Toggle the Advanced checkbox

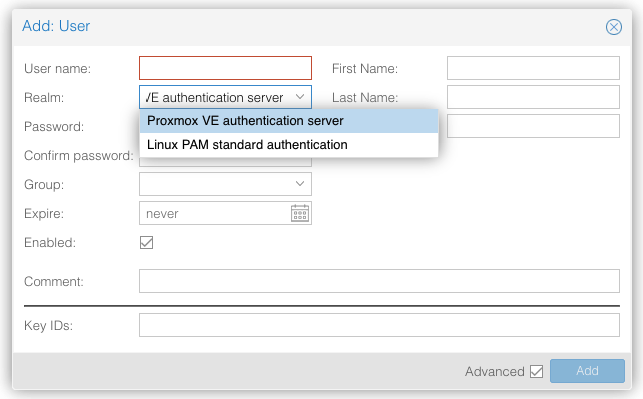click(x=536, y=372)
